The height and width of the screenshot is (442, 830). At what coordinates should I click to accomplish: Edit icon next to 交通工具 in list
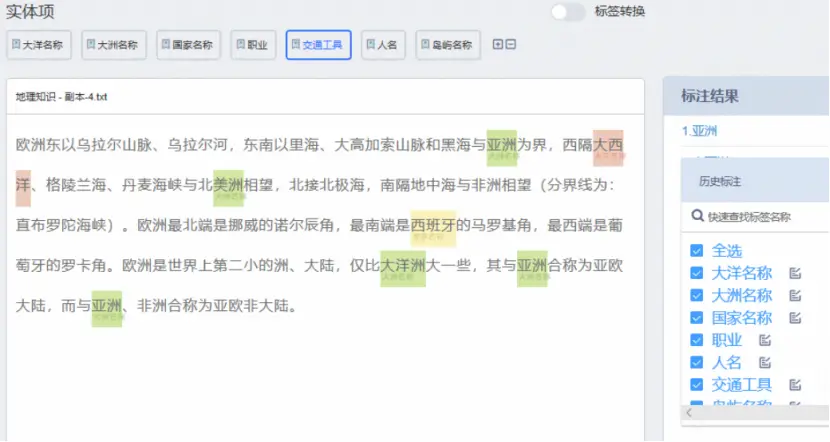(x=795, y=384)
